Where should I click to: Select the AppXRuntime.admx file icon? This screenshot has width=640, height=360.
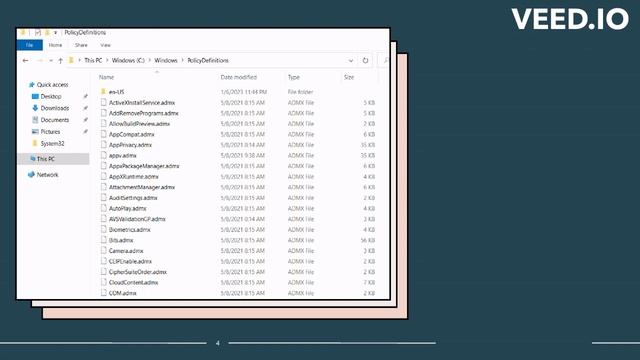pos(104,177)
